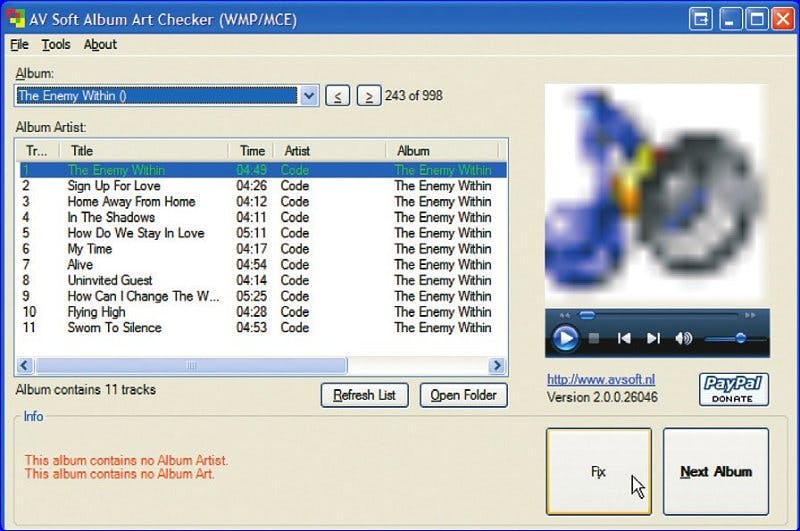The width and height of the screenshot is (800, 531).
Task: Select track 'How Do We Stay In Love'
Action: (x=263, y=233)
